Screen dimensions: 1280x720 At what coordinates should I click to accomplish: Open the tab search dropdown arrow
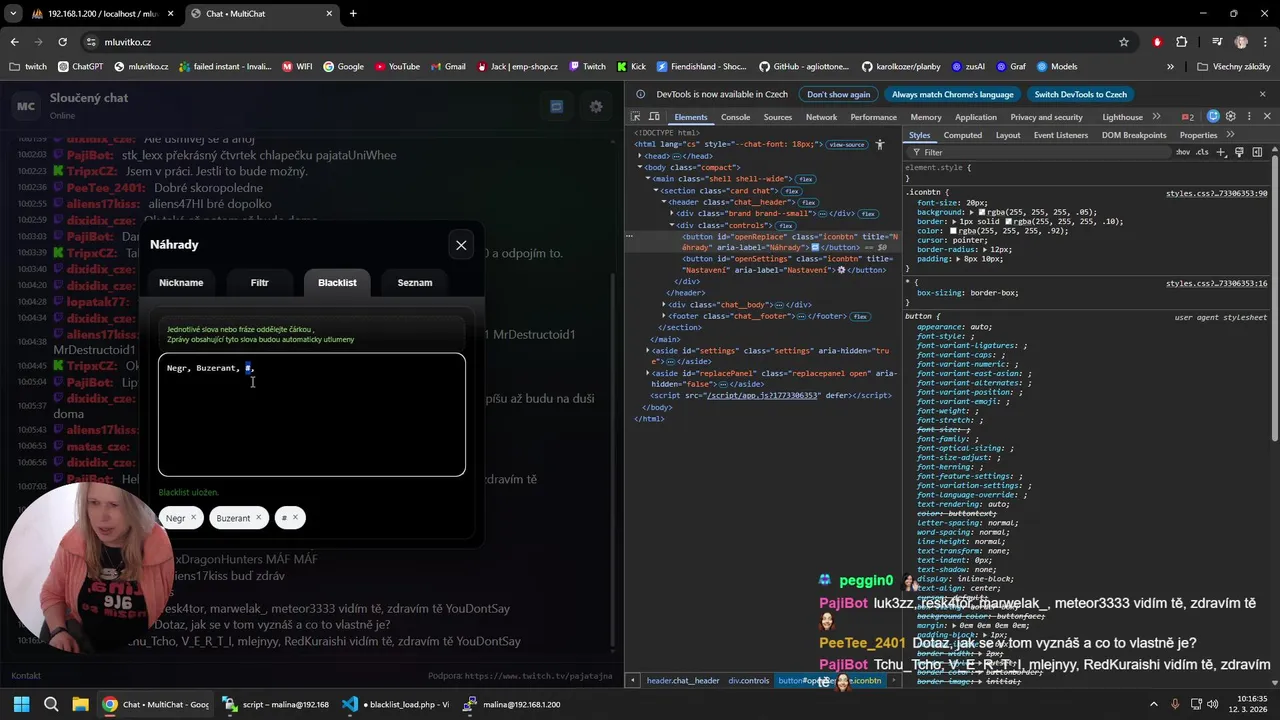point(13,14)
